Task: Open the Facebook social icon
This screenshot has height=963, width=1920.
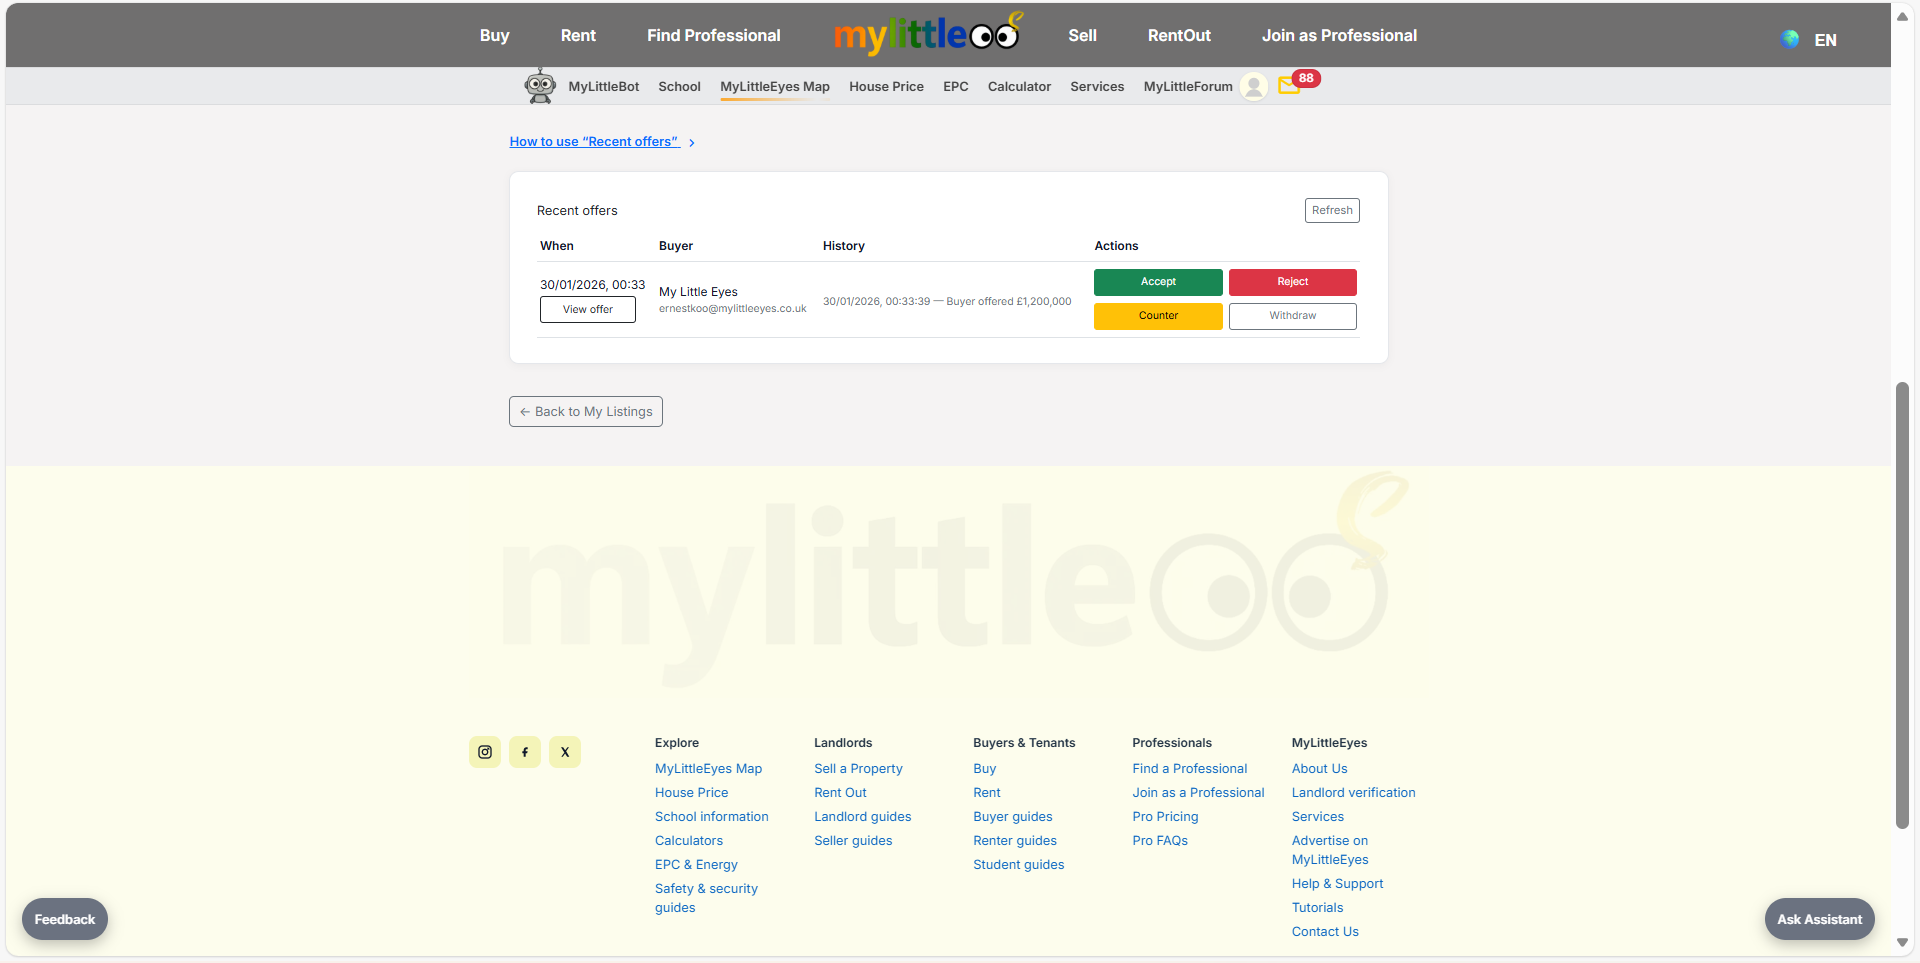Action: coord(525,752)
